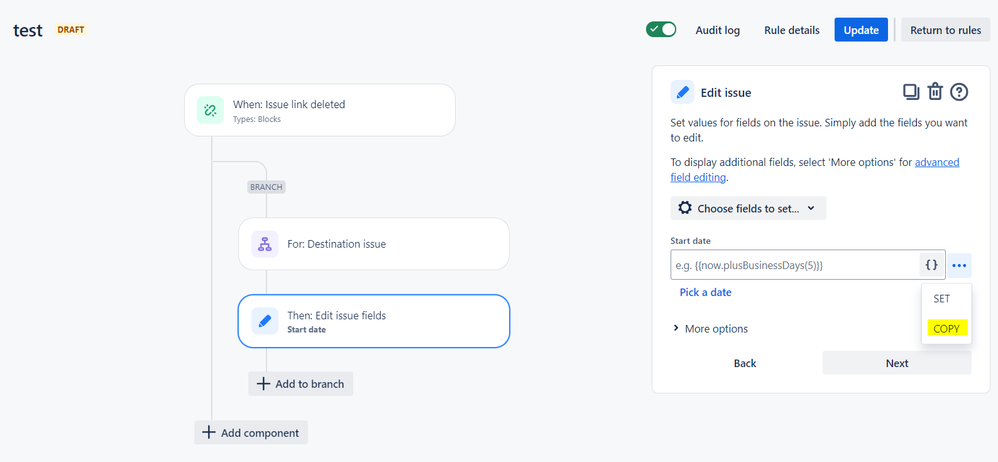The width and height of the screenshot is (998, 462).
Task: Click Add to branch
Action: [300, 384]
